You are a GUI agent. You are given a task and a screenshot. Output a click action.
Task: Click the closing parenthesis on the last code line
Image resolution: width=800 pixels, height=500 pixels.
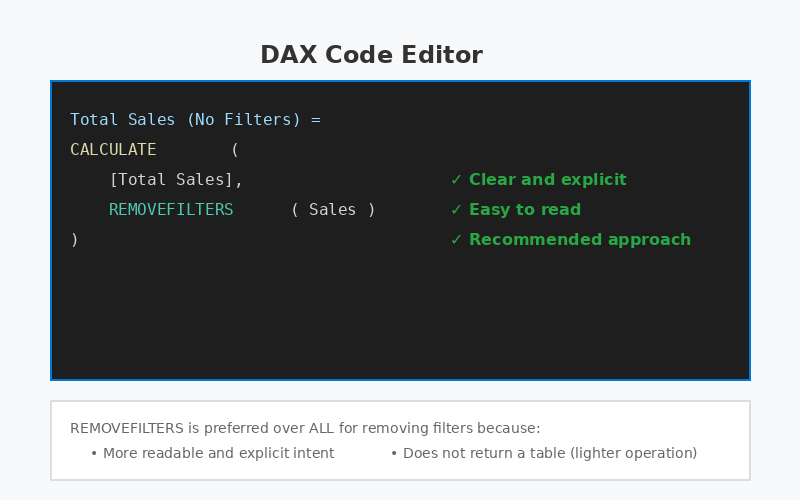pyautogui.click(x=74, y=240)
